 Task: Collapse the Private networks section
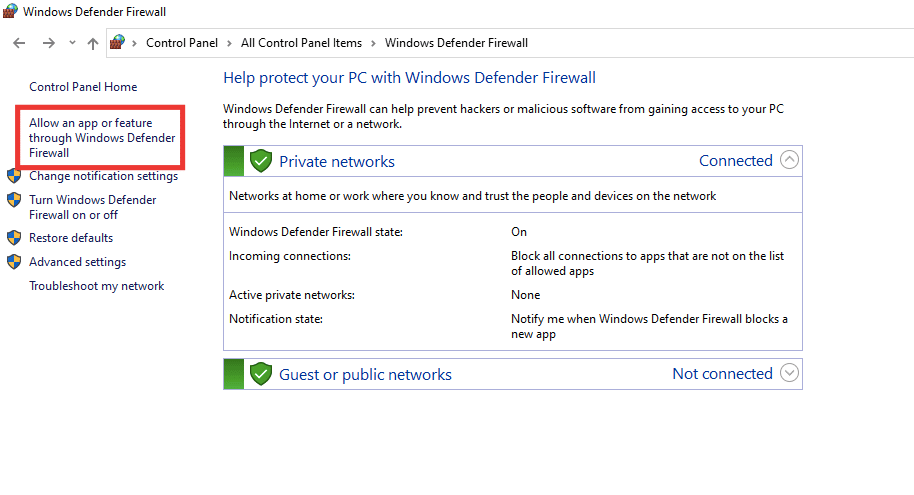(789, 160)
